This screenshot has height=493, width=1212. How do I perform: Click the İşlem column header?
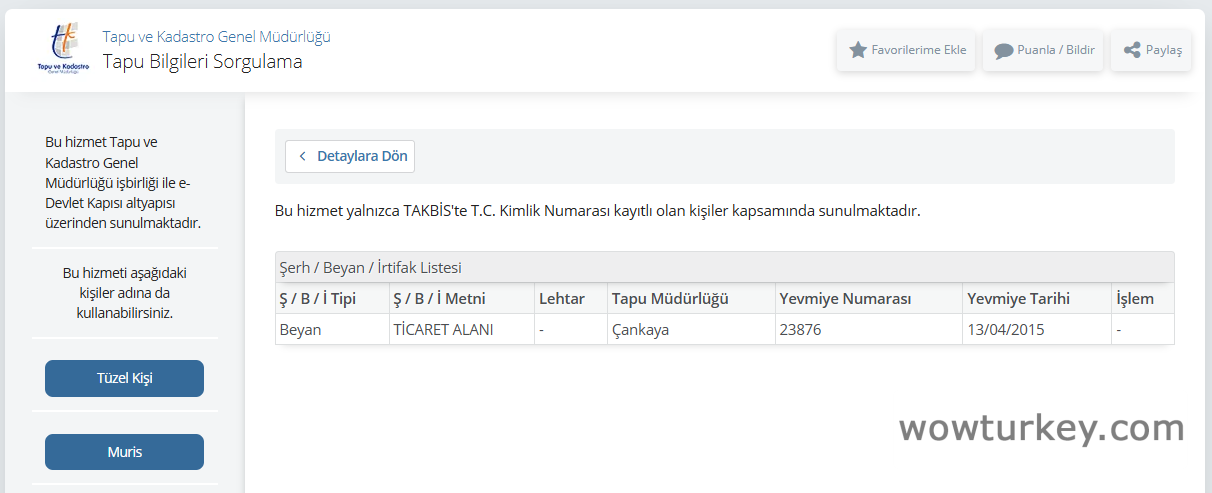click(x=1135, y=299)
